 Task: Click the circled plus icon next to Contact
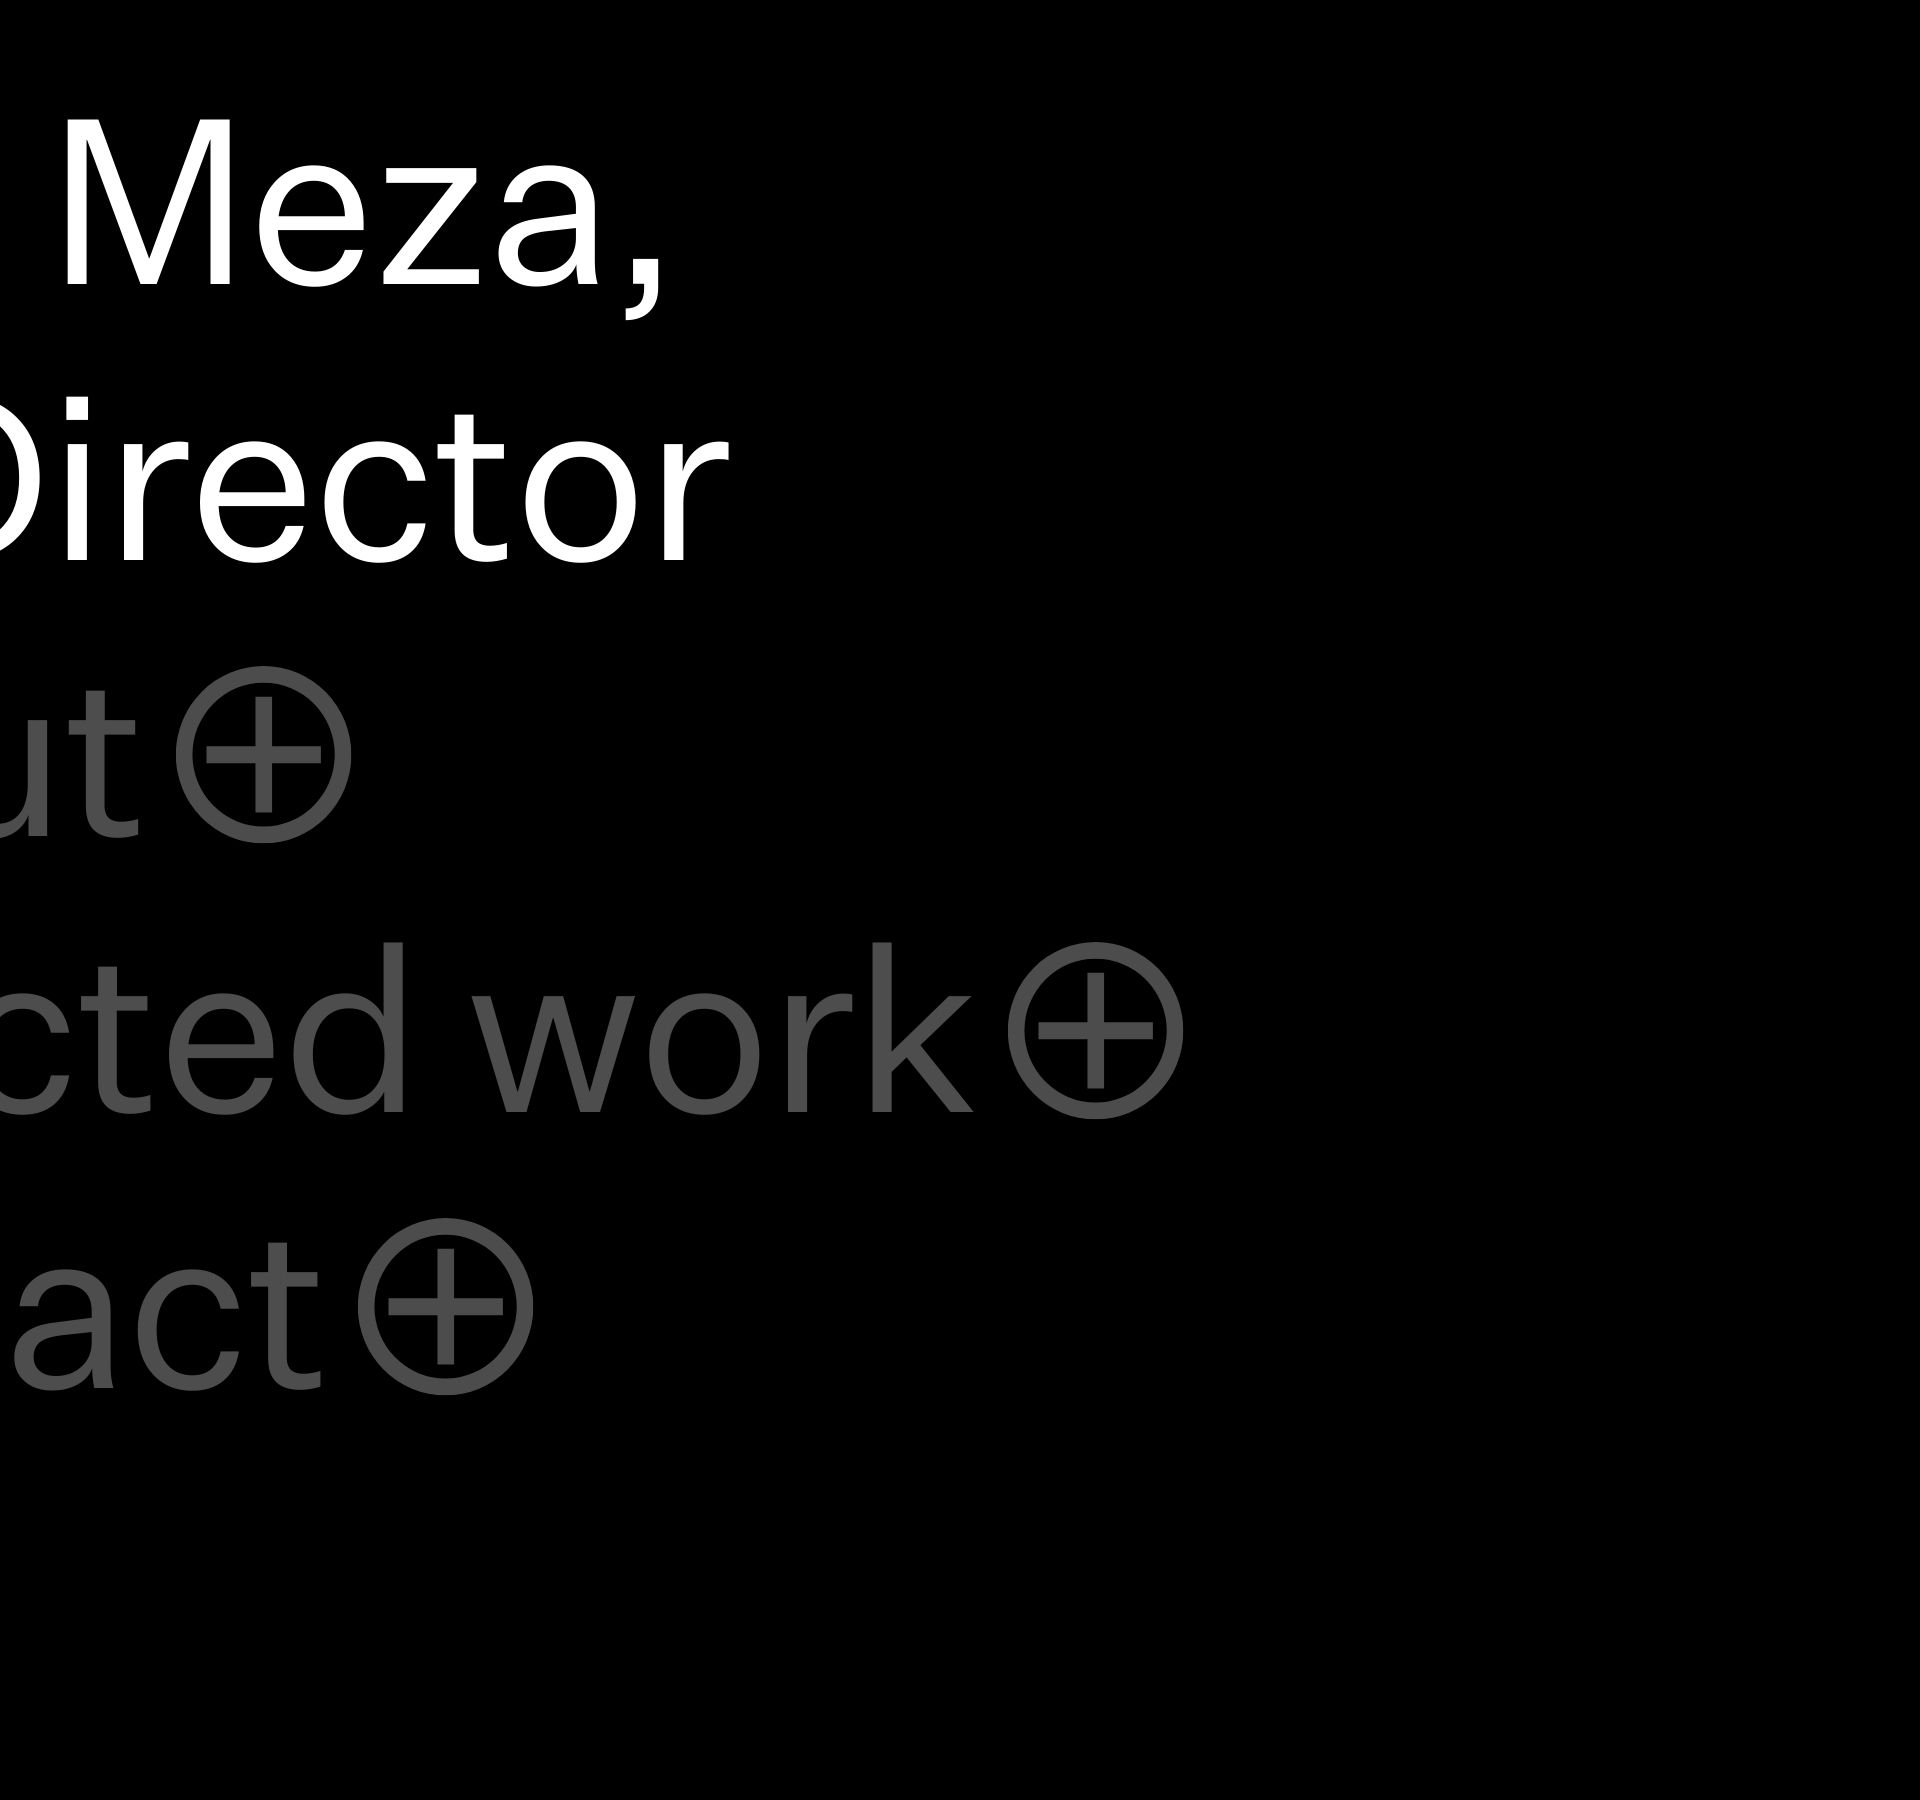pos(446,1305)
